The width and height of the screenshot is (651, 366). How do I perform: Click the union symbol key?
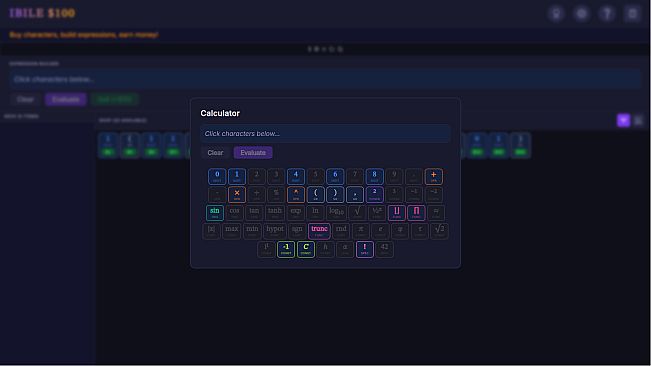[x=396, y=212]
